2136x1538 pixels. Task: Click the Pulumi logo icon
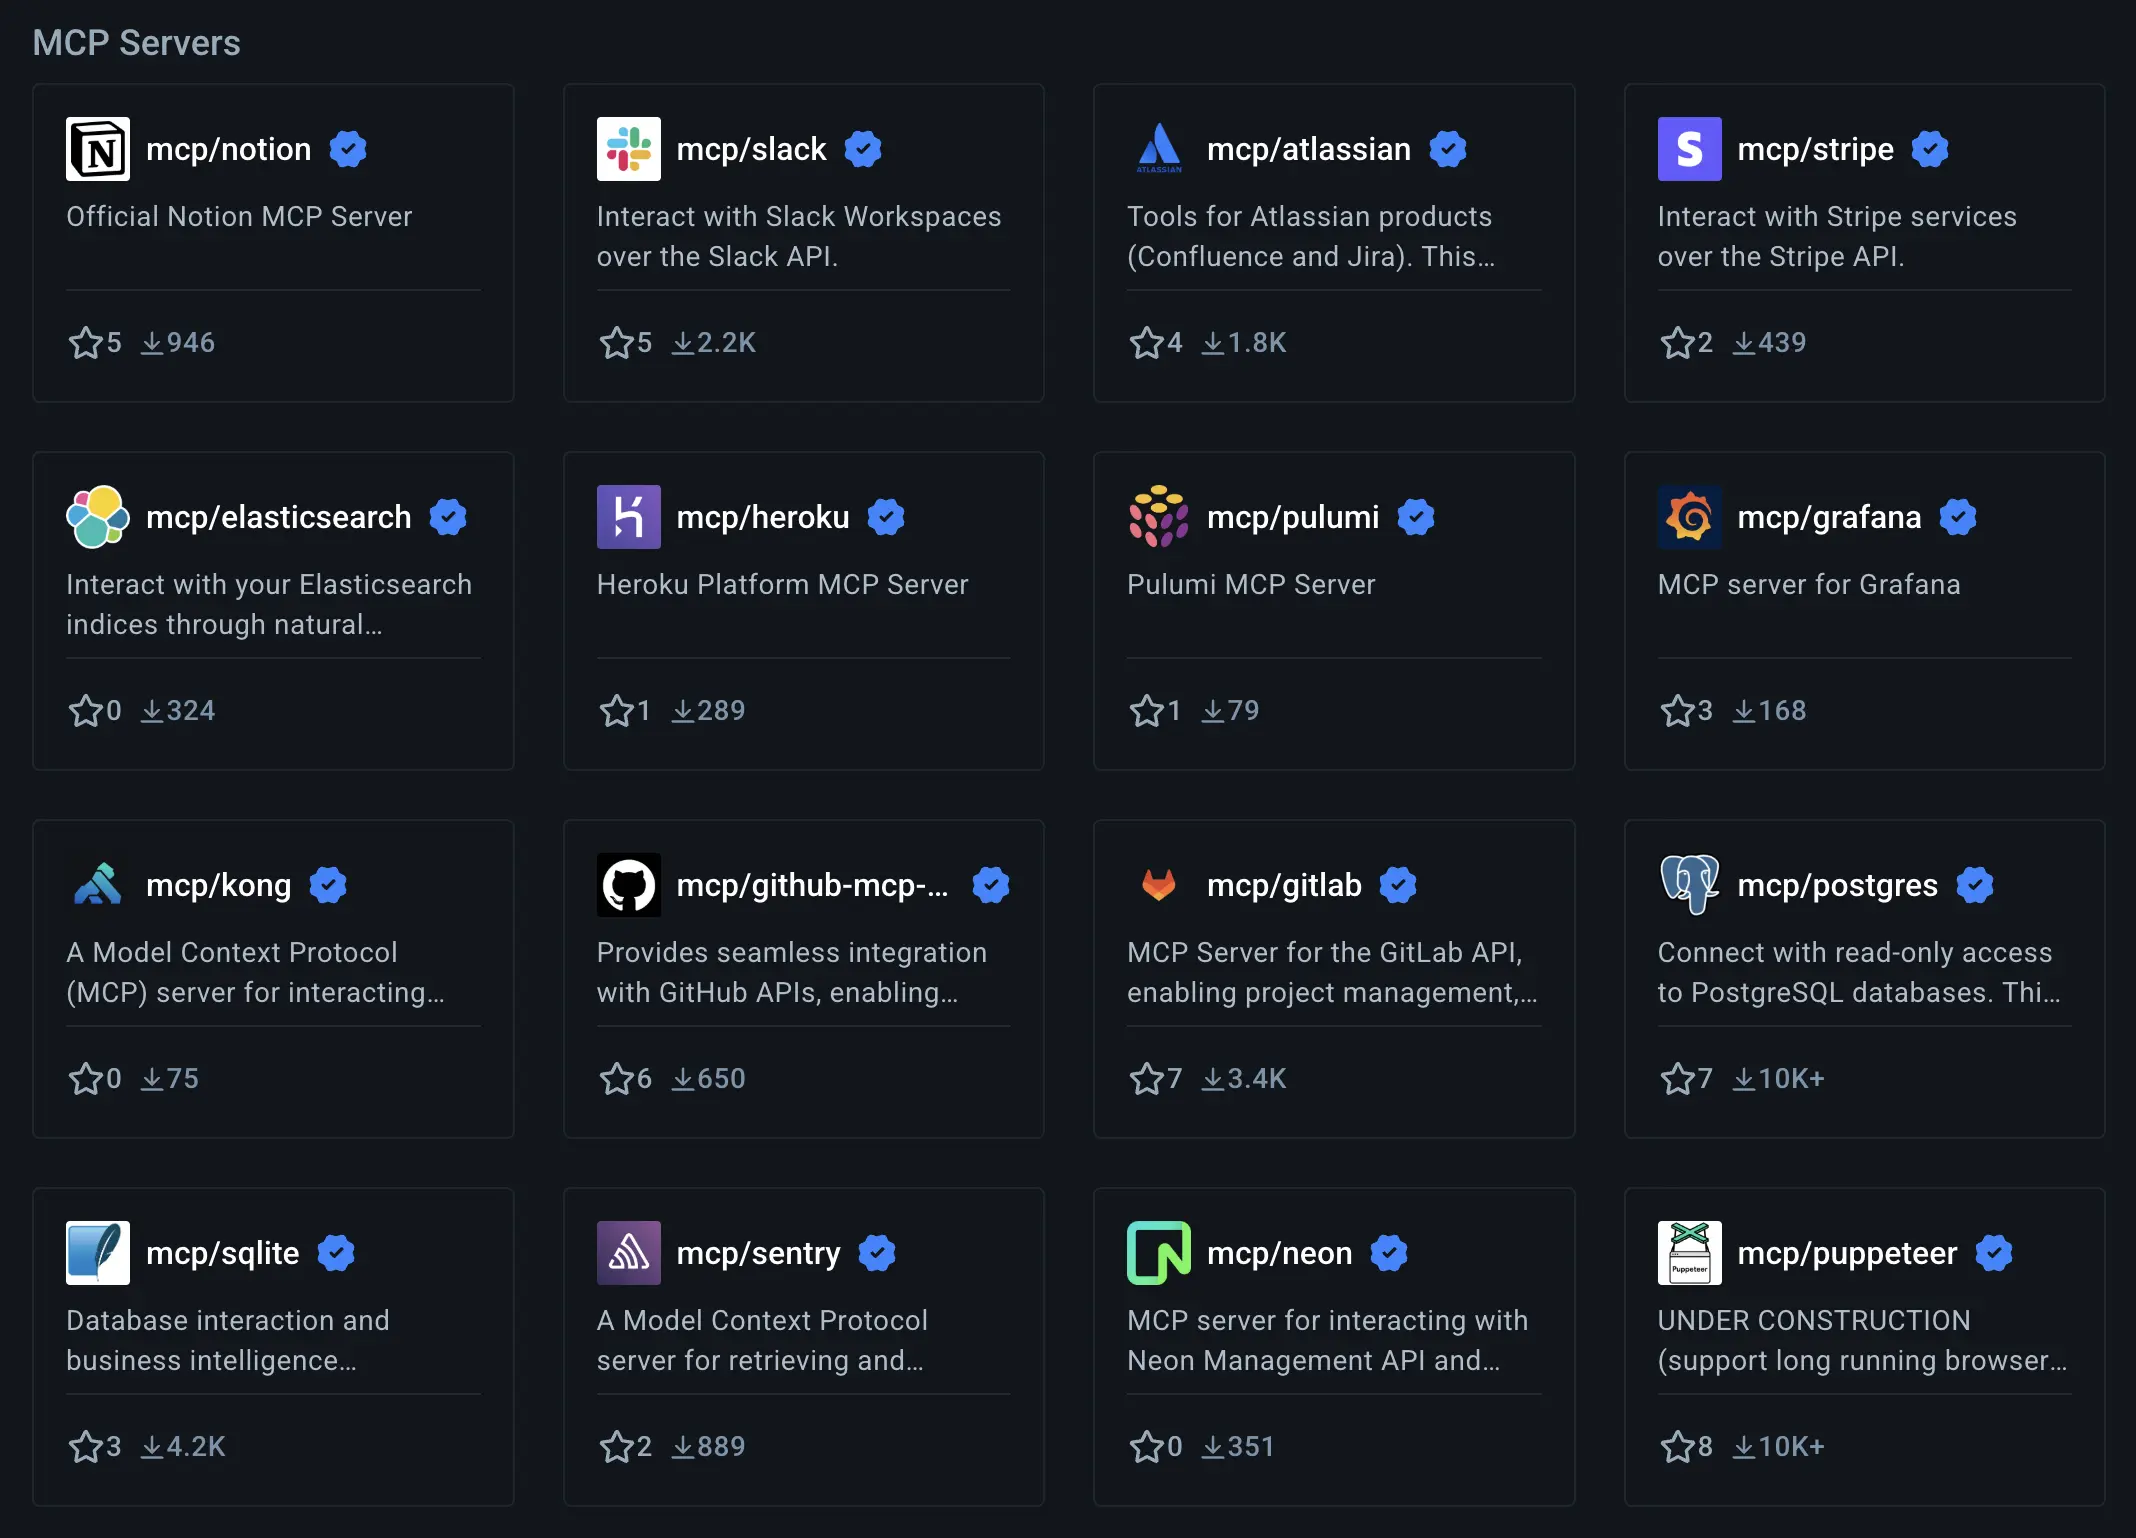[1159, 517]
